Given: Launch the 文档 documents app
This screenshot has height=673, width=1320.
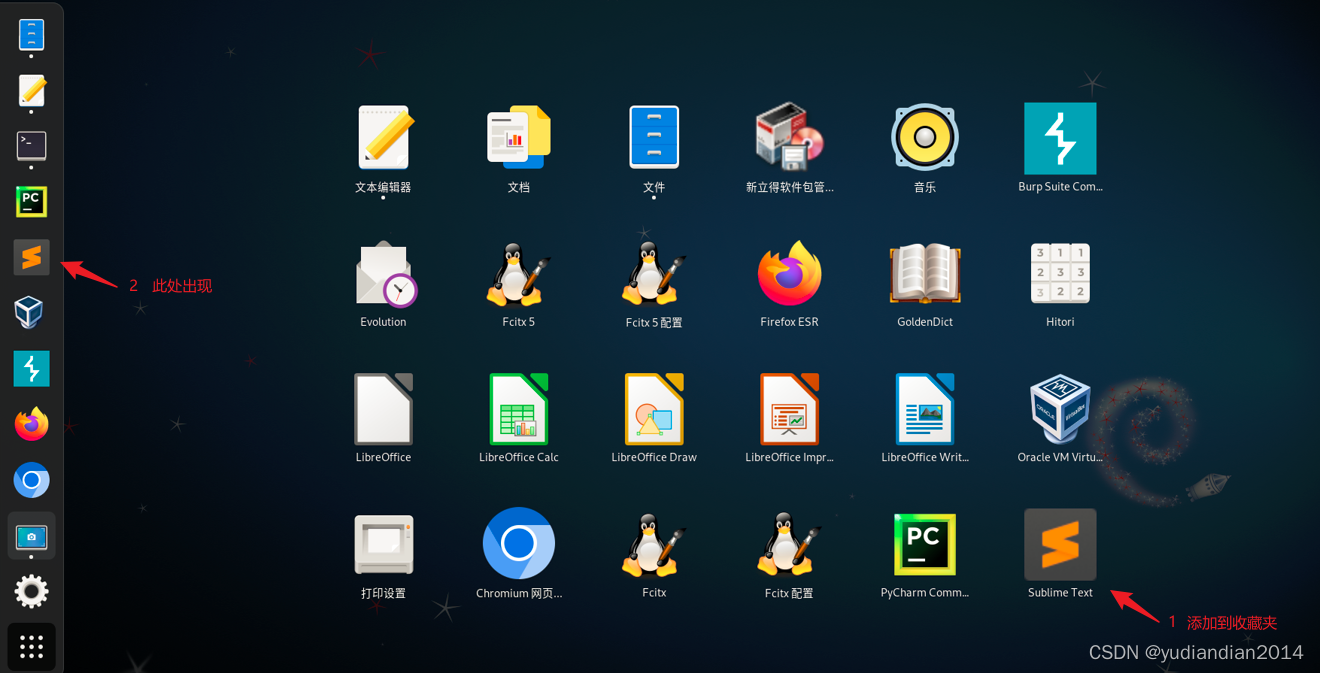Looking at the screenshot, I should click(519, 138).
